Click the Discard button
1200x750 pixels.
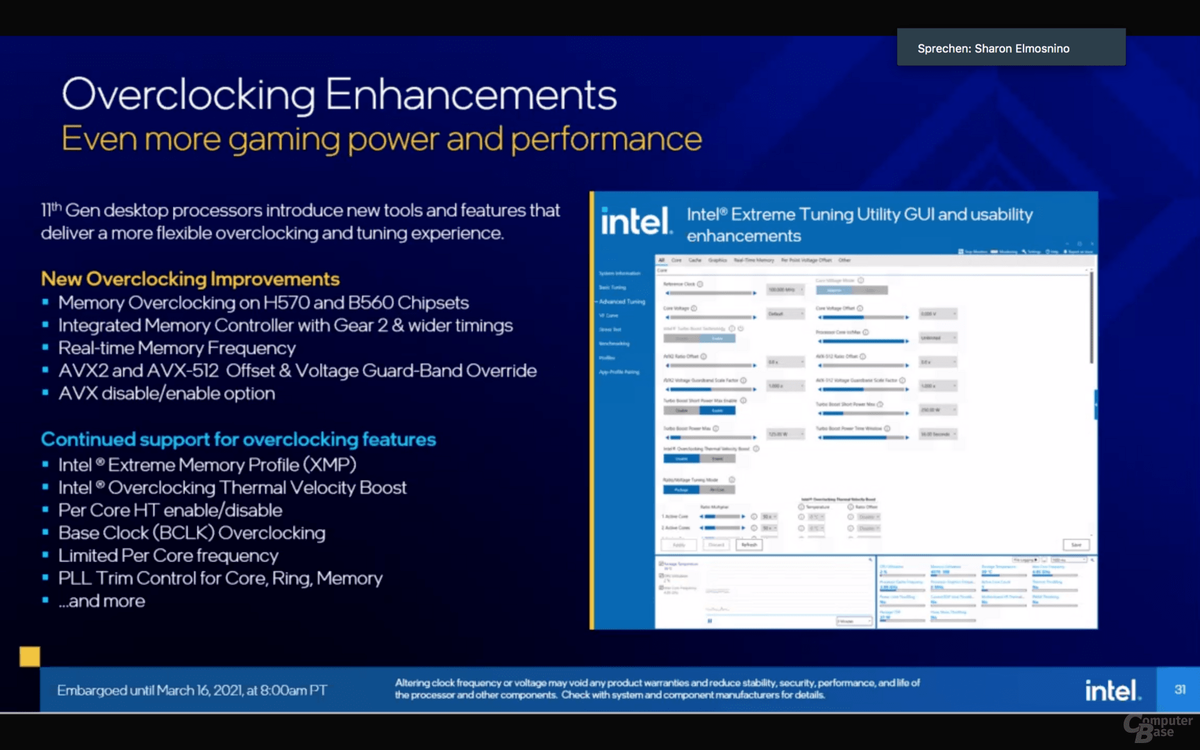(x=716, y=545)
